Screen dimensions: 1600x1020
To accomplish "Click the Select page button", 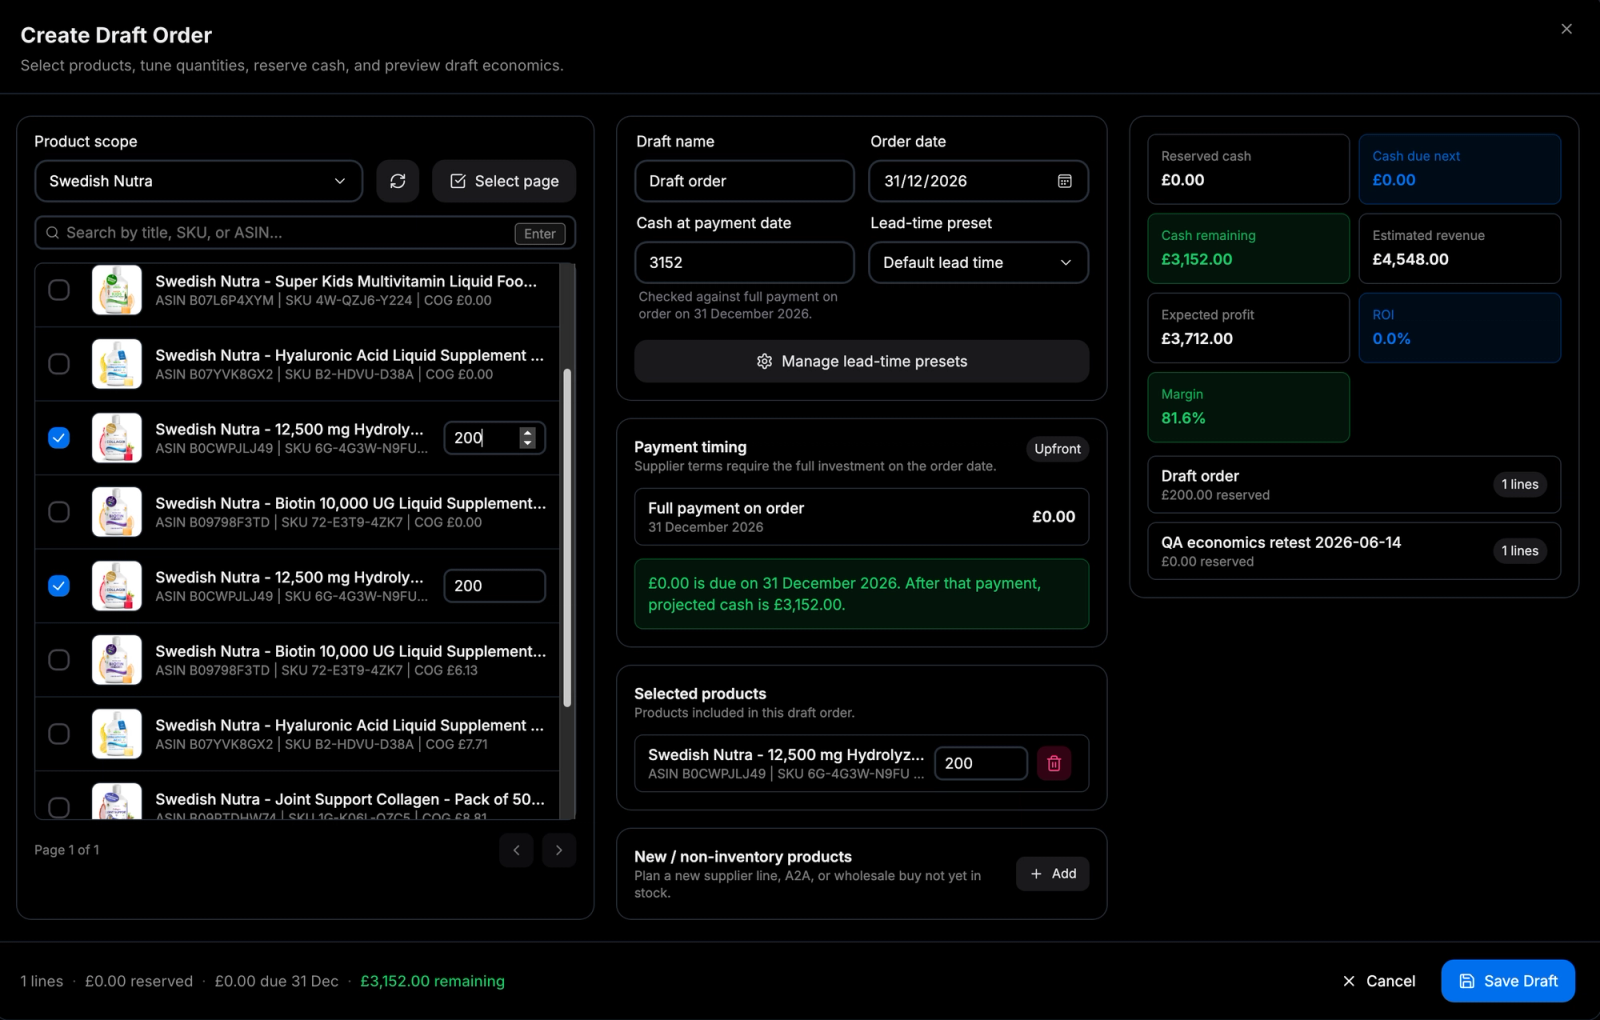I will click(x=504, y=181).
